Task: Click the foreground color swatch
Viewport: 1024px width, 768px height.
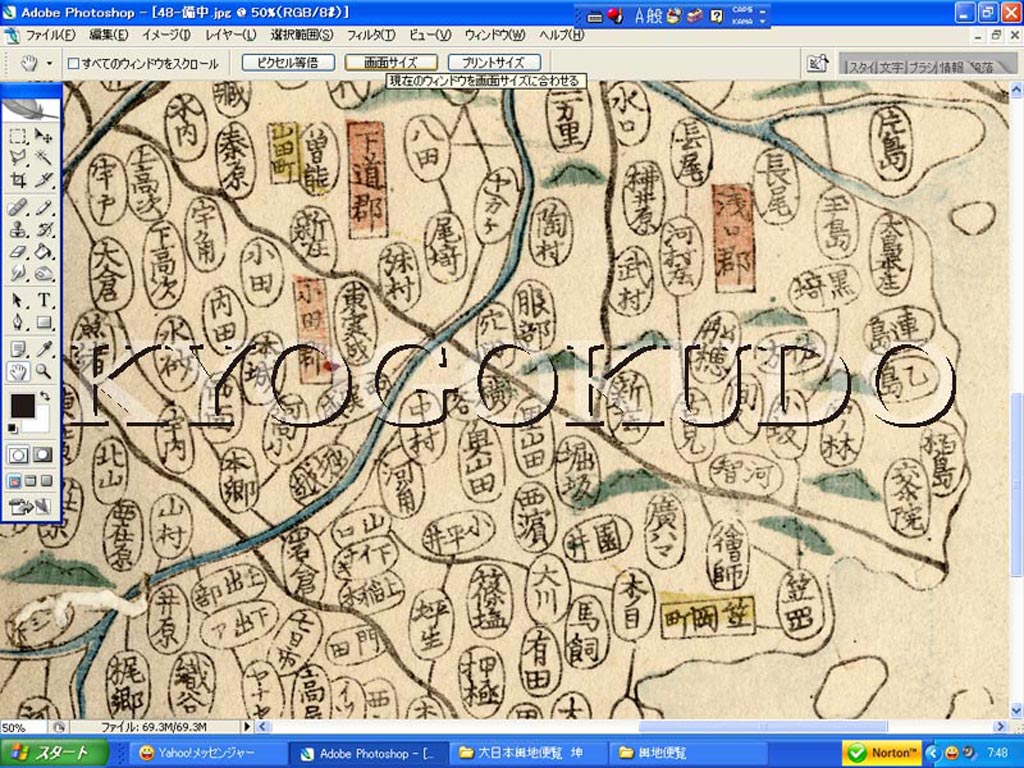Action: [x=22, y=406]
